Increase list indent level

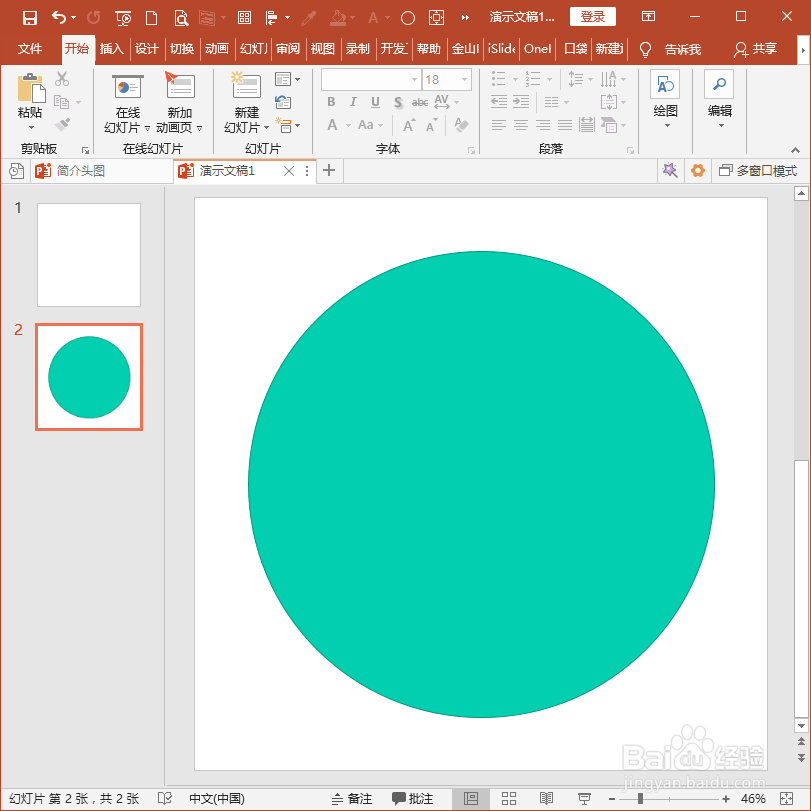pyautogui.click(x=521, y=102)
